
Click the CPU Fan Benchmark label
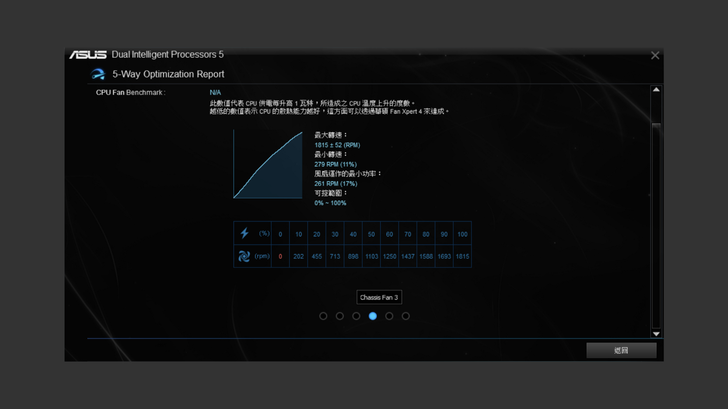tap(130, 92)
